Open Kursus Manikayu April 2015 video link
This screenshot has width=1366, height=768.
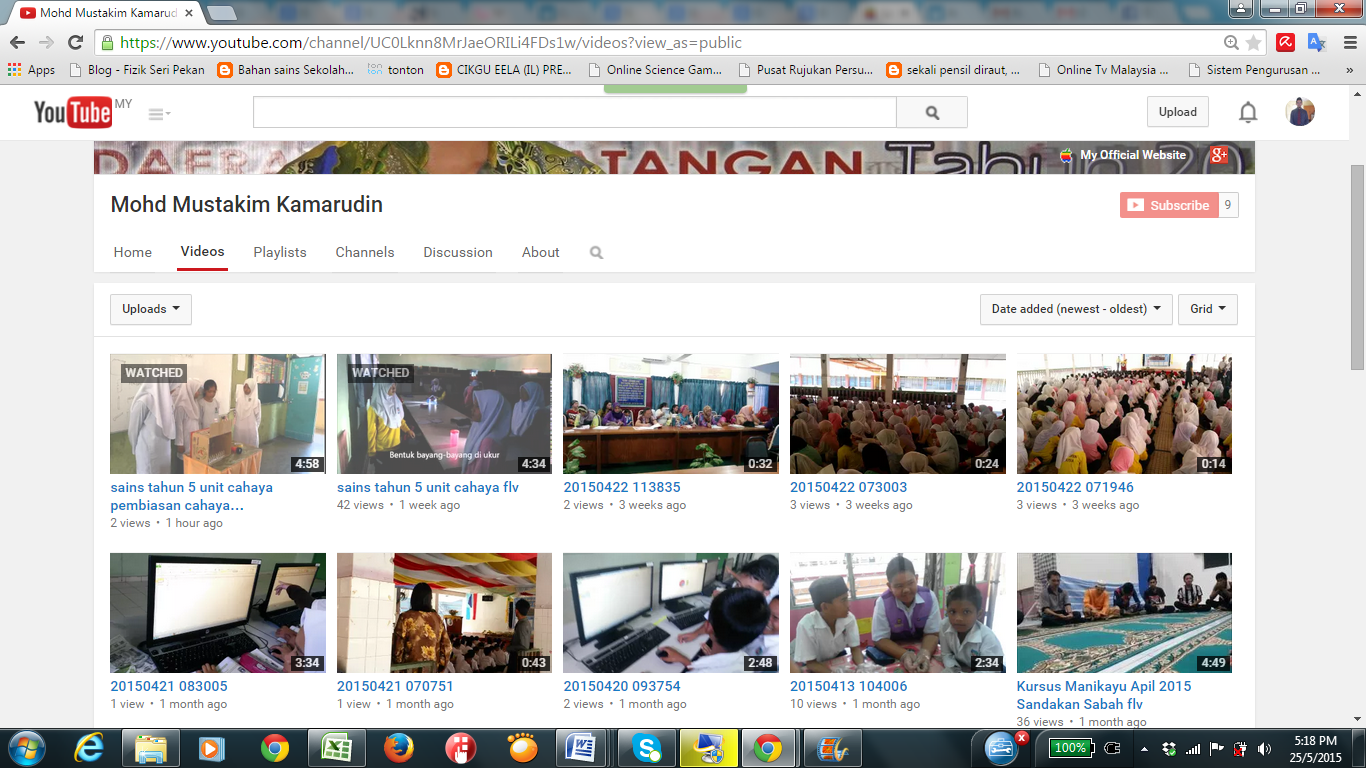[1104, 695]
